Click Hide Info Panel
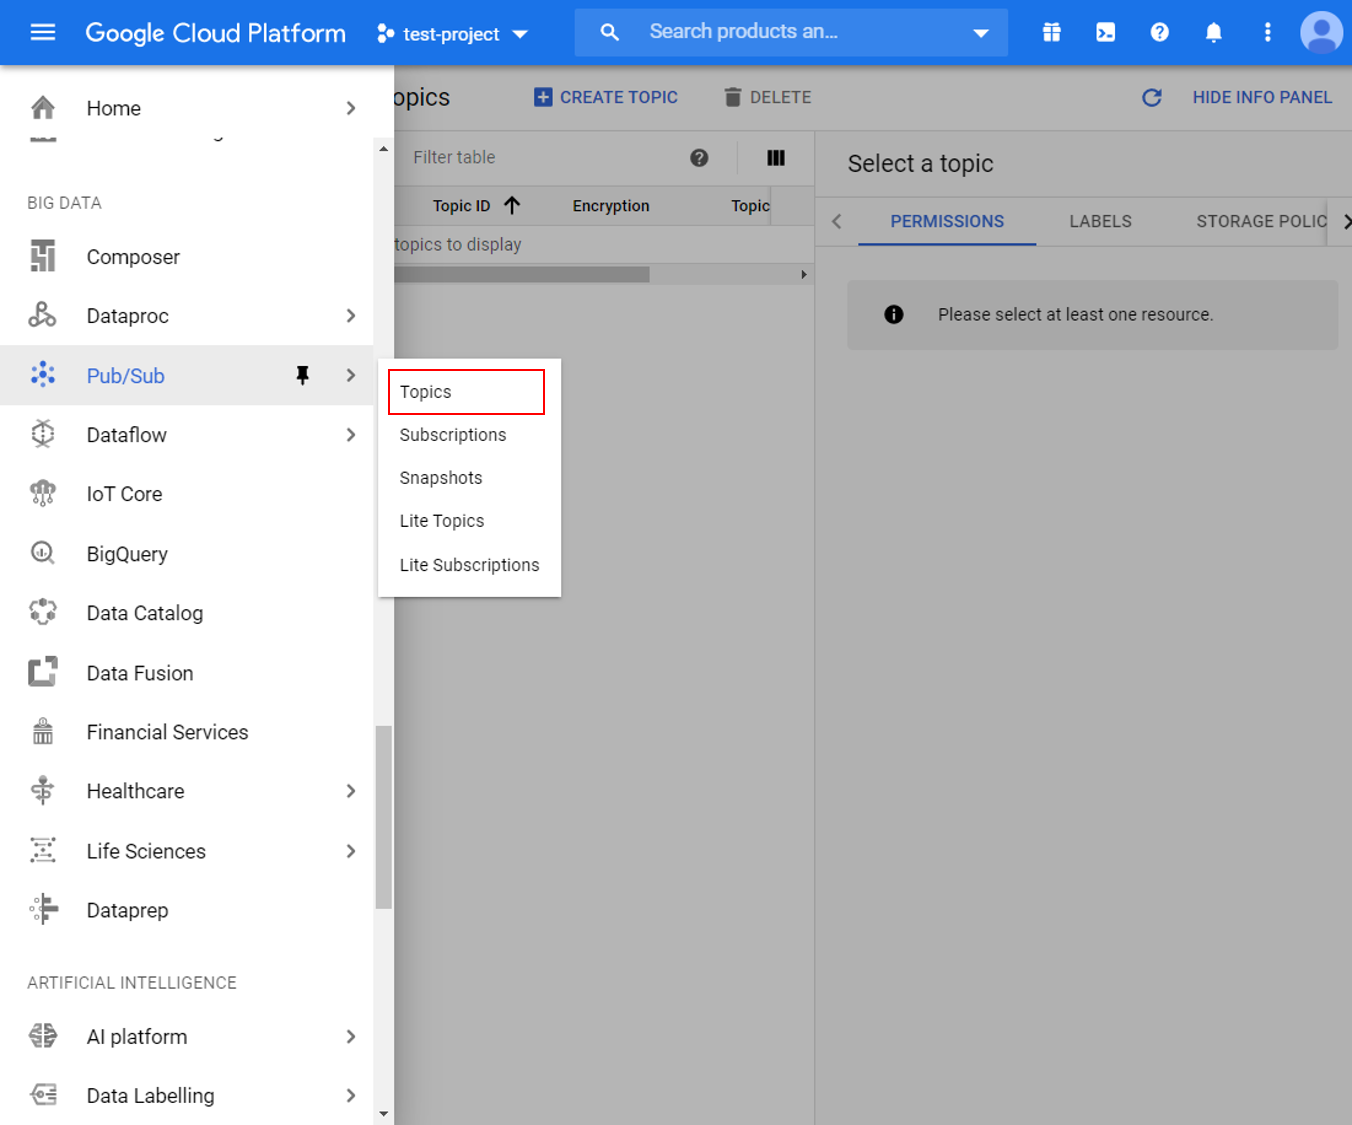 click(1262, 97)
